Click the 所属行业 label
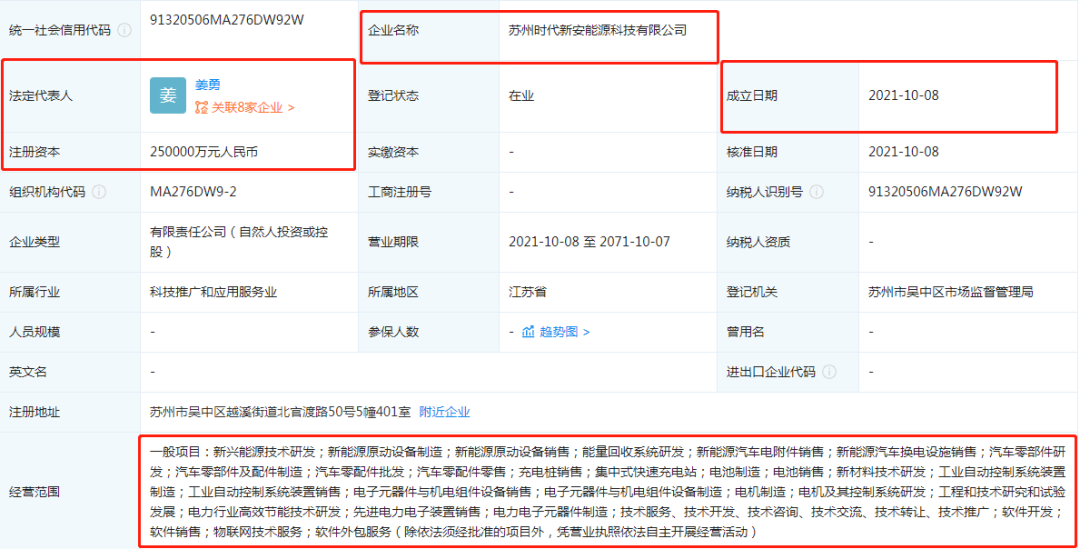Viewport: 1080px width, 549px height. coord(34,292)
